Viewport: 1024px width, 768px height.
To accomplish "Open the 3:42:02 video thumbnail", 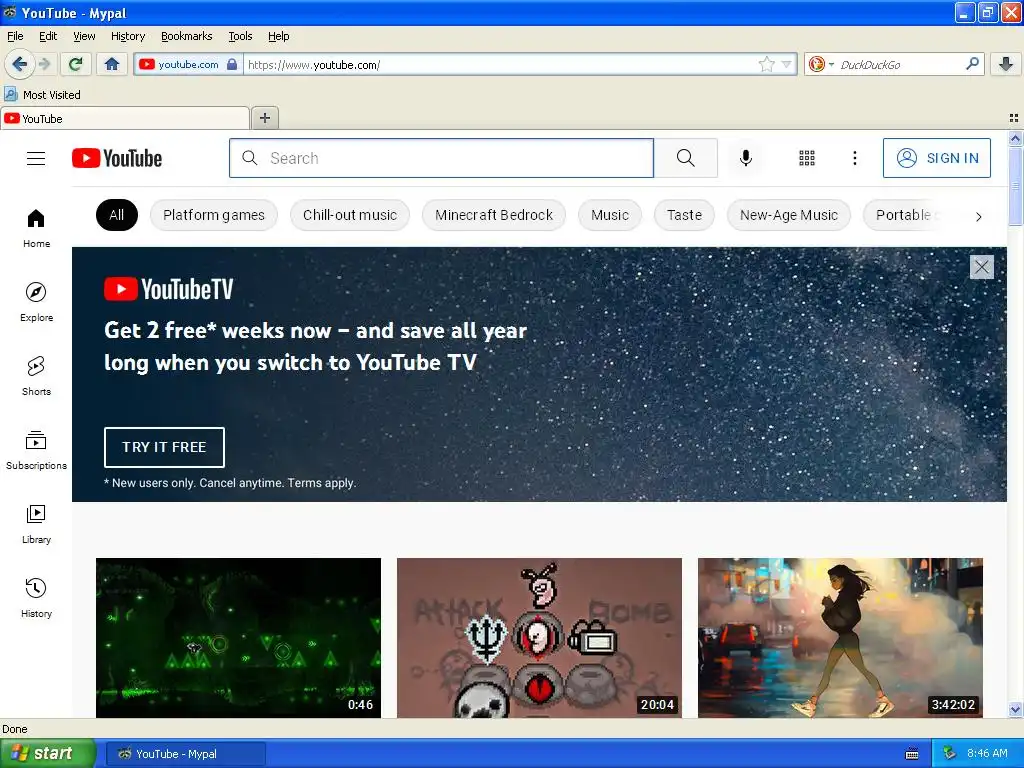I will [840, 637].
